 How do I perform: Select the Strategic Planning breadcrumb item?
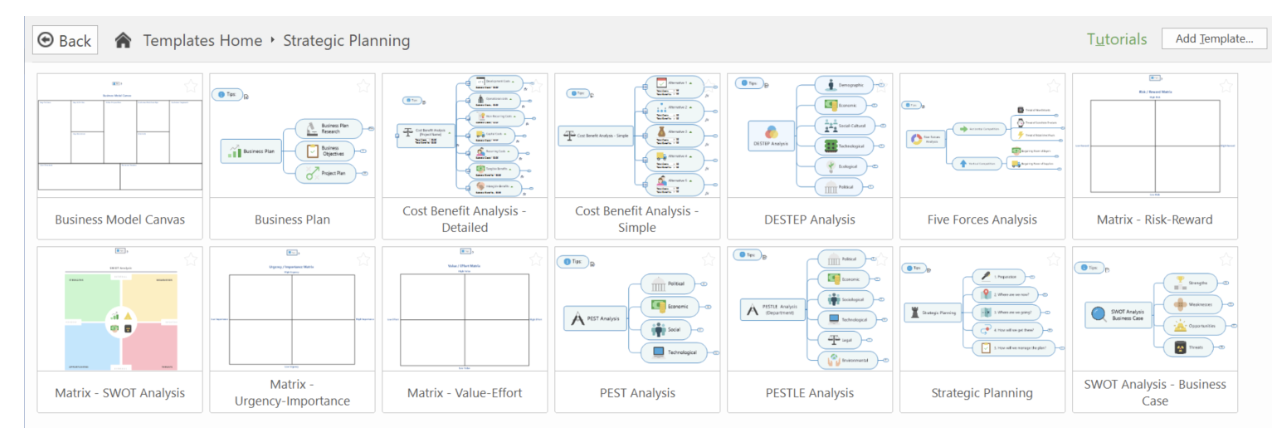346,41
